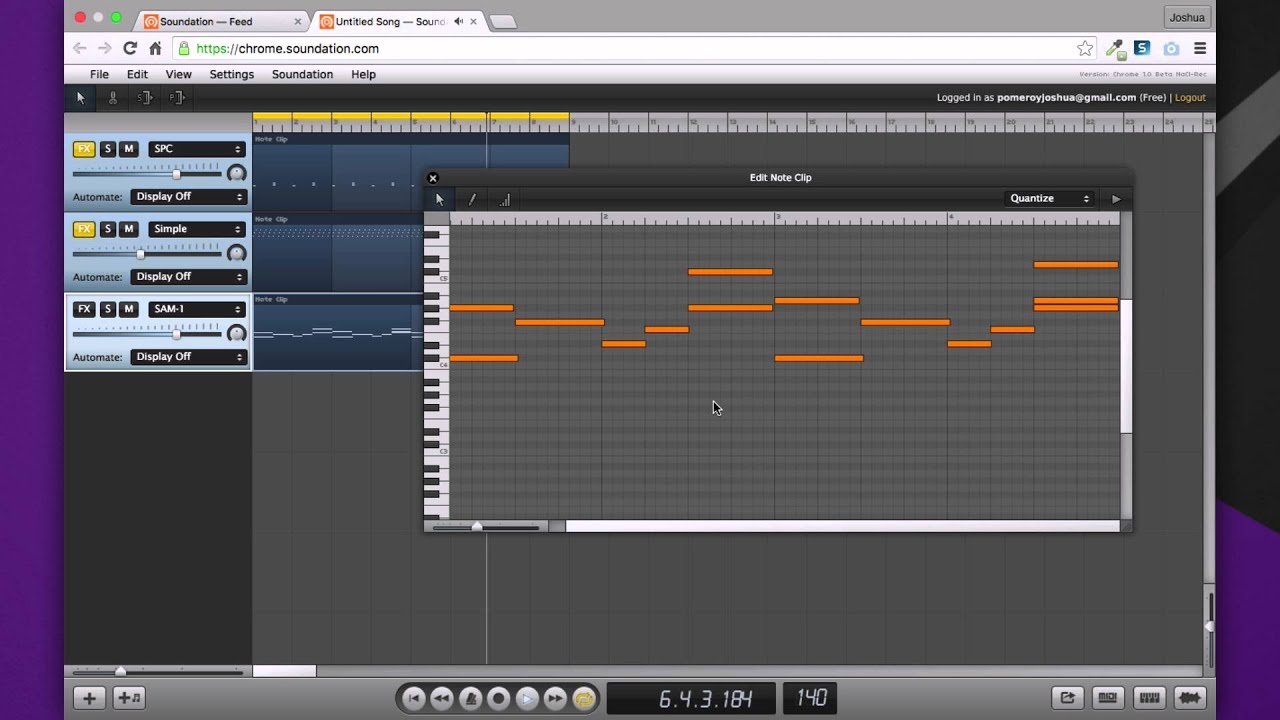Open the View menu
This screenshot has height=720, width=1280.
coord(178,74)
